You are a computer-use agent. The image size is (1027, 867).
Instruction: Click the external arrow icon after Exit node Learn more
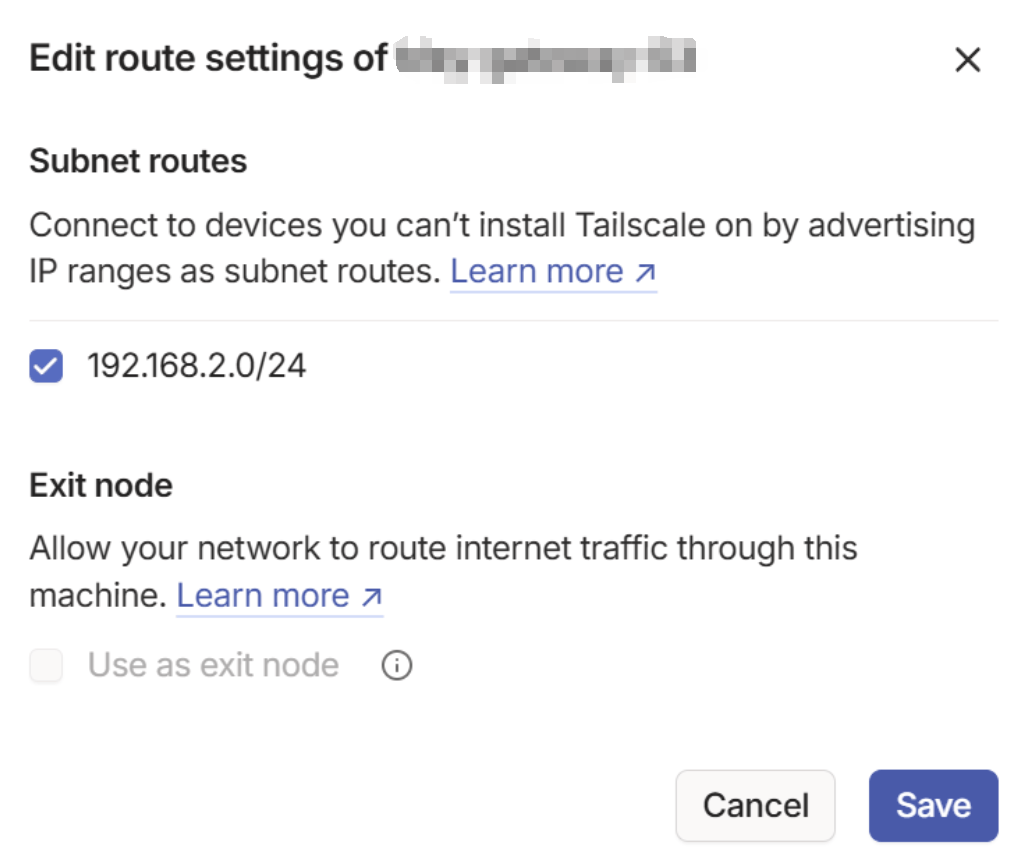tap(371, 596)
